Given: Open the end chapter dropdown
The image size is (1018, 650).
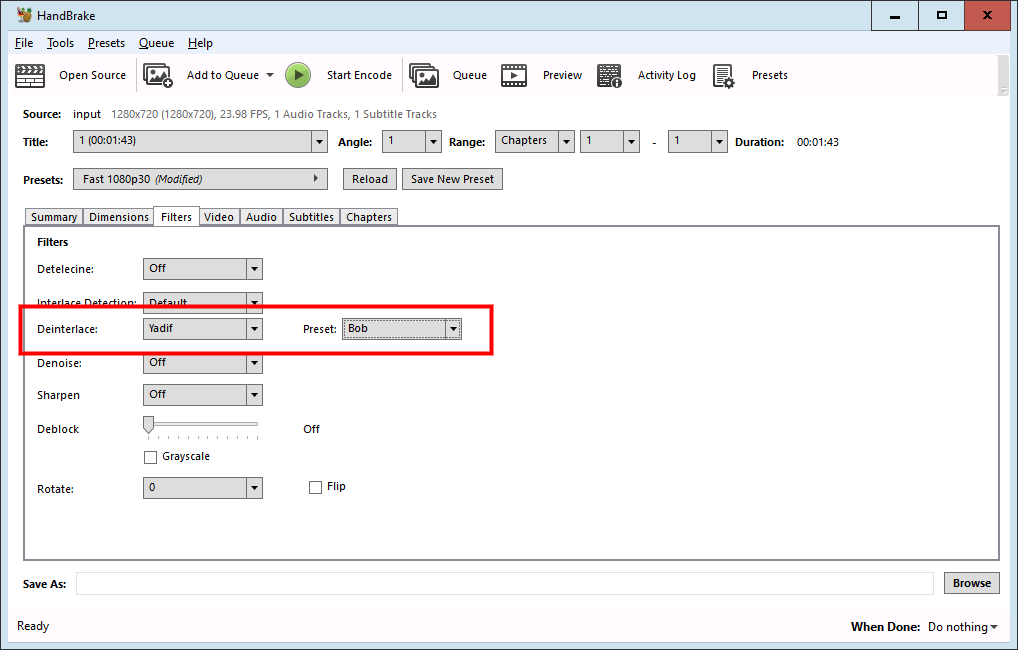Looking at the screenshot, I should tap(697, 142).
